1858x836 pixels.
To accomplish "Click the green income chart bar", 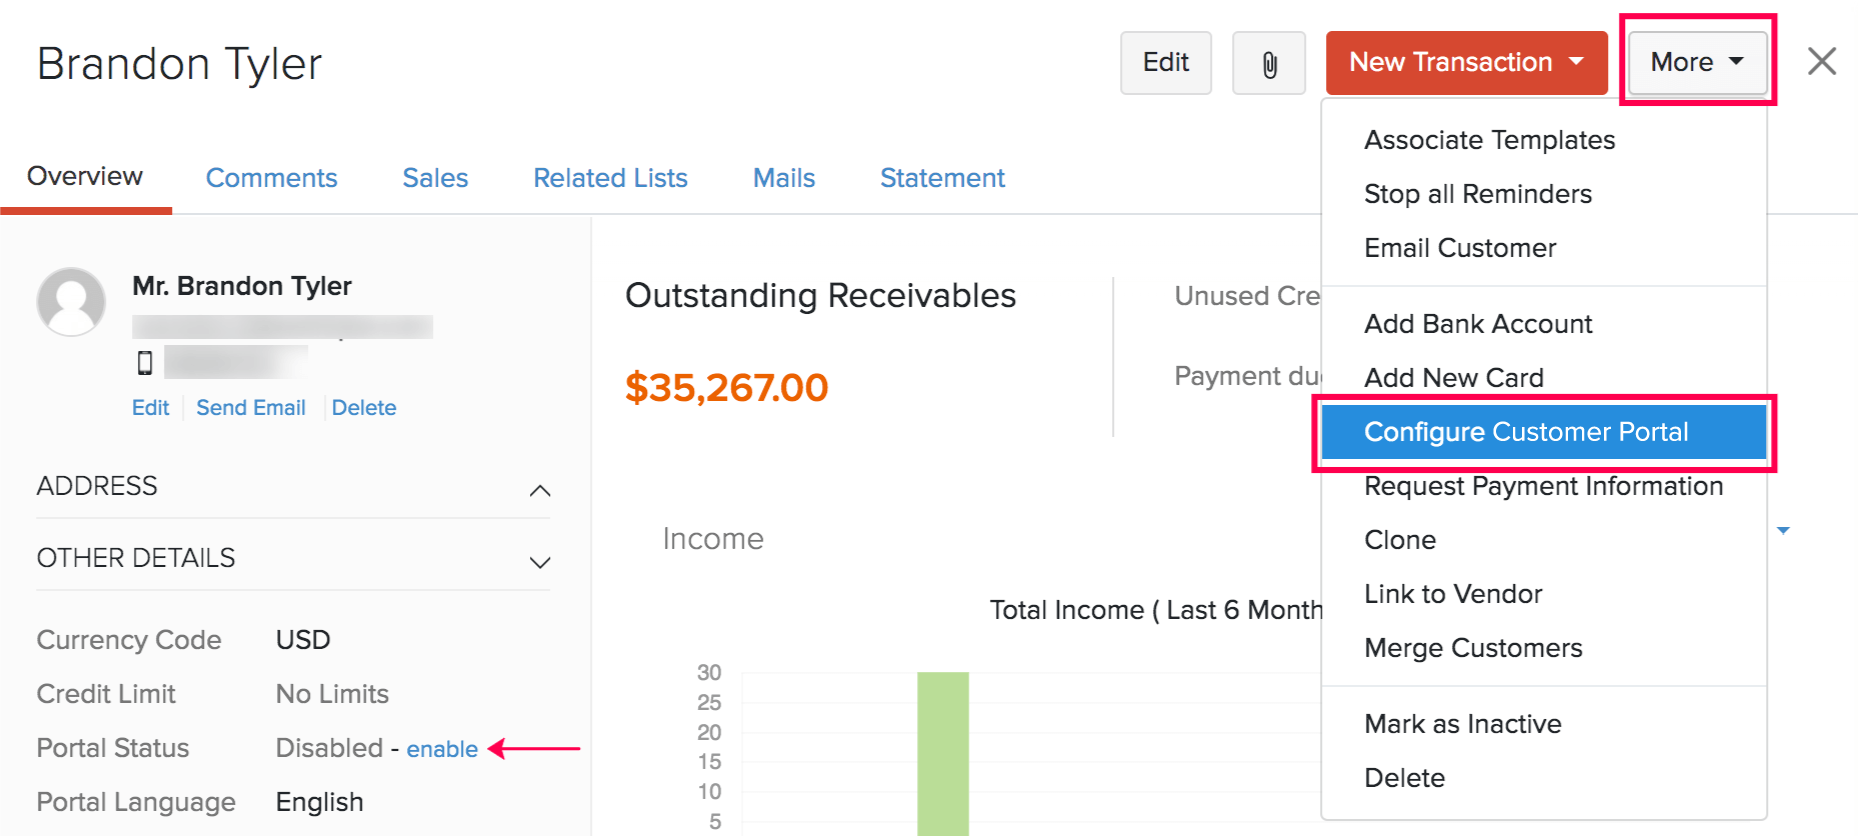I will (x=943, y=752).
